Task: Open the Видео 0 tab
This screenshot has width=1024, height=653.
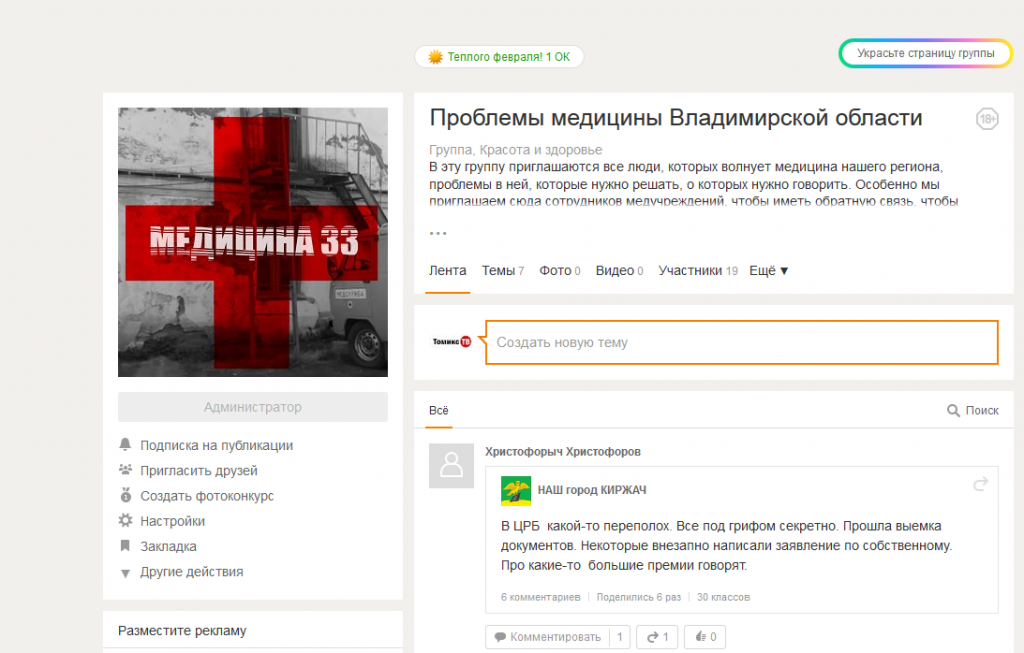Action: point(619,270)
